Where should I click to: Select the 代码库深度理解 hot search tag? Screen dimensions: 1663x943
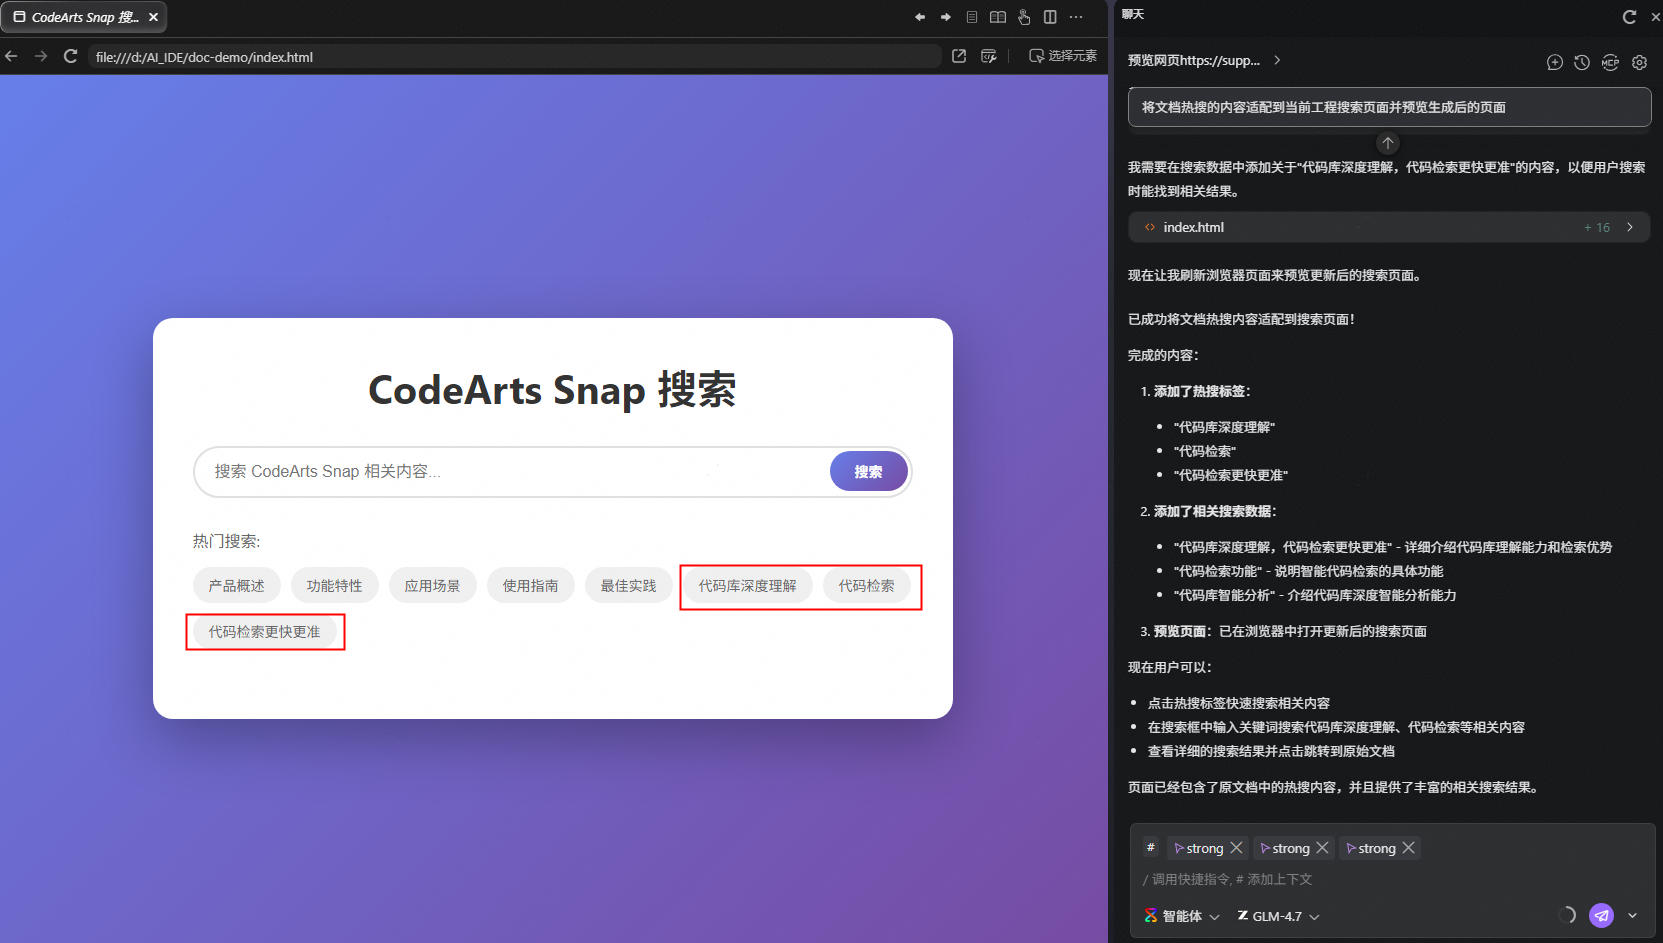[x=747, y=586]
